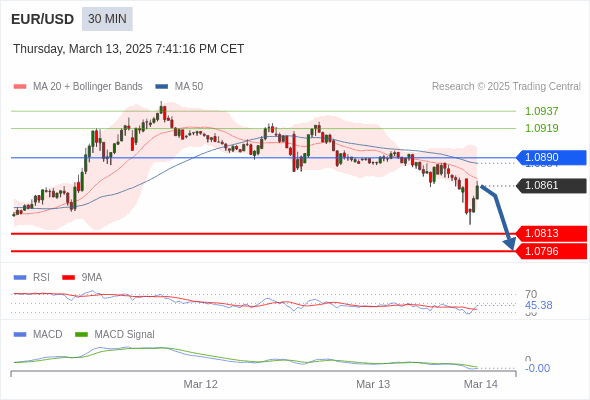
Task: Click the RSI legend color swatch
Action: 20,278
